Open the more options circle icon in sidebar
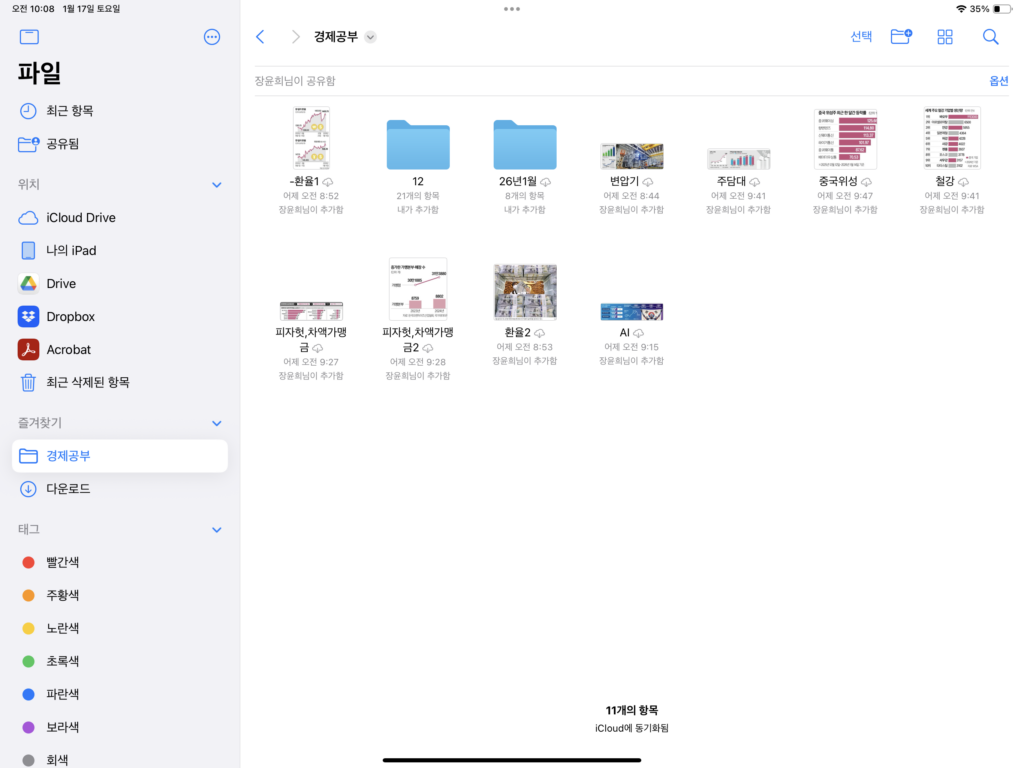The image size is (1024, 768). (x=211, y=36)
